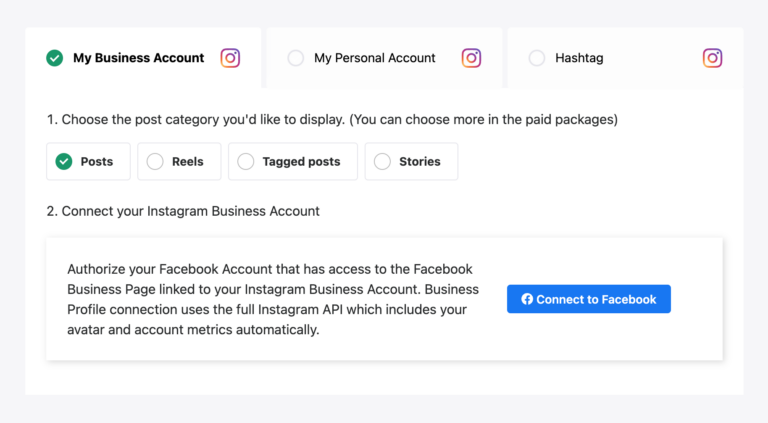Viewport: 768px width, 423px height.
Task: Click Instagram icon on My Business Account tab
Action: pos(230,58)
